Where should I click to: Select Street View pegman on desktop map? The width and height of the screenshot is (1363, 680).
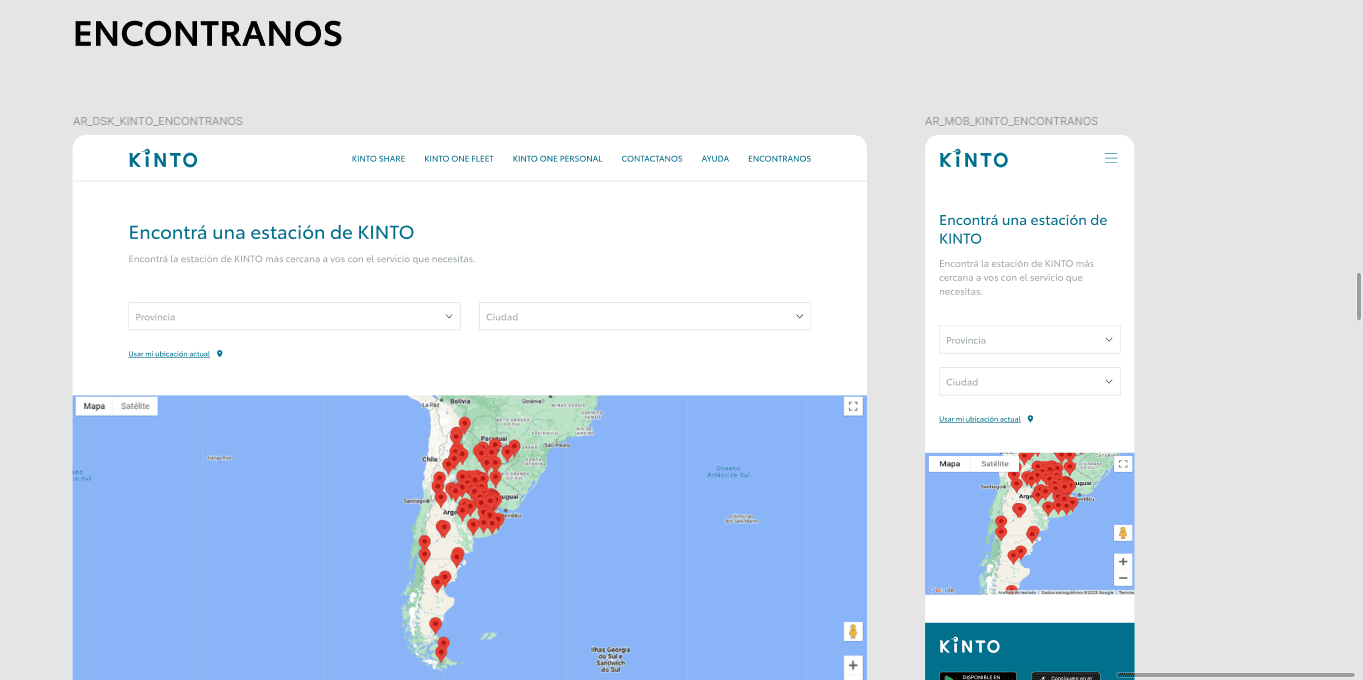(x=852, y=631)
